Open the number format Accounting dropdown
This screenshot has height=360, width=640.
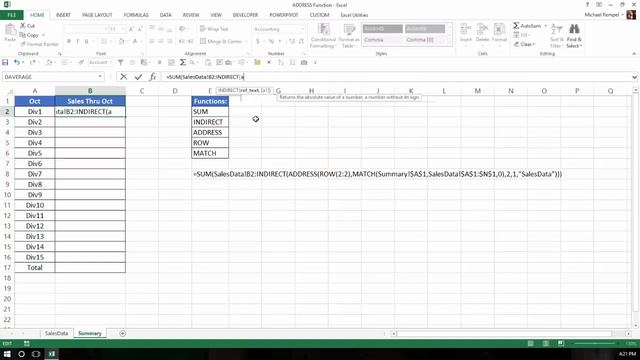pyautogui.click(x=302, y=29)
